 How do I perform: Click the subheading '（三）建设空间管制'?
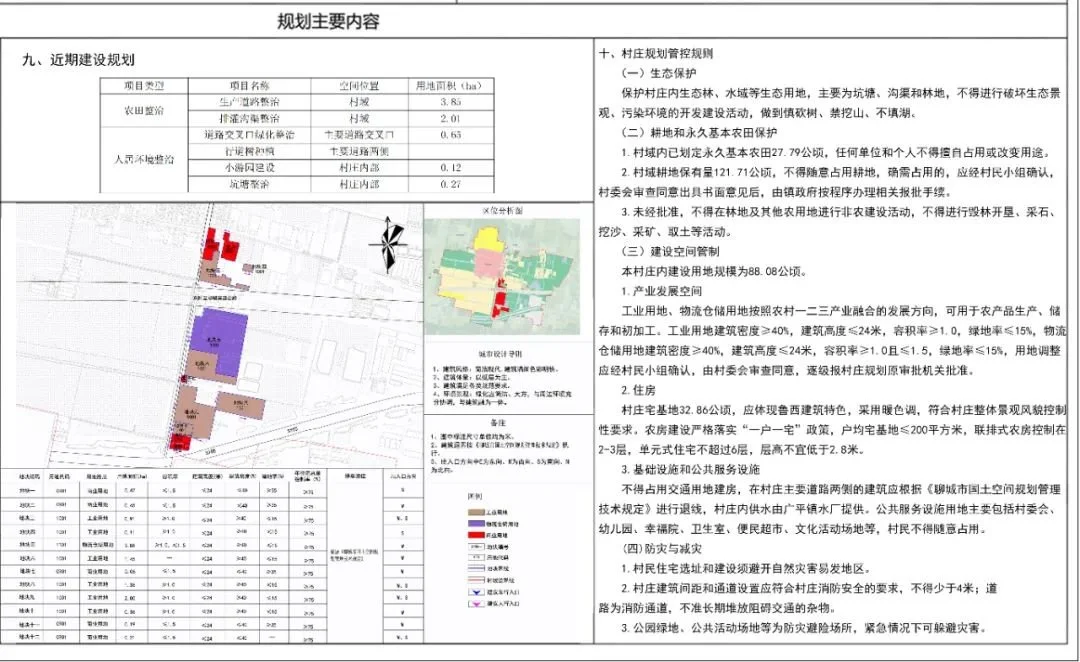(x=669, y=251)
